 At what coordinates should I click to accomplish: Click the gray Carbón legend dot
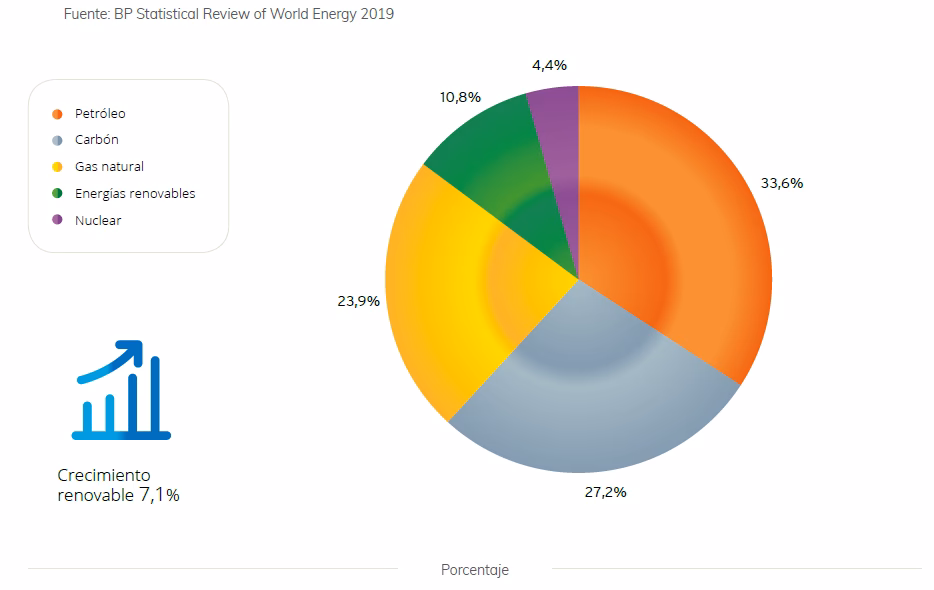tap(57, 141)
